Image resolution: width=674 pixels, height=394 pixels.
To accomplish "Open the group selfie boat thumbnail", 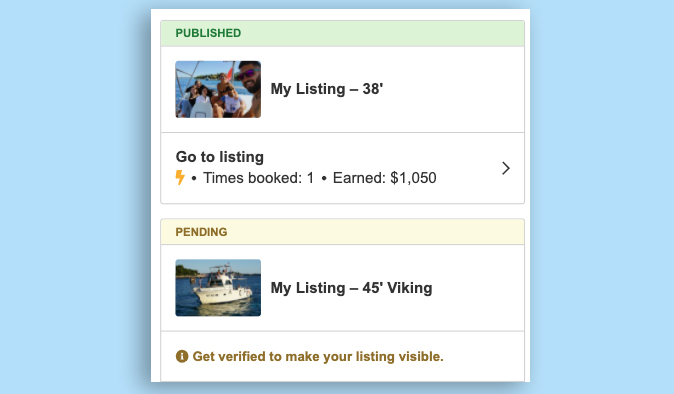I will (218, 89).
